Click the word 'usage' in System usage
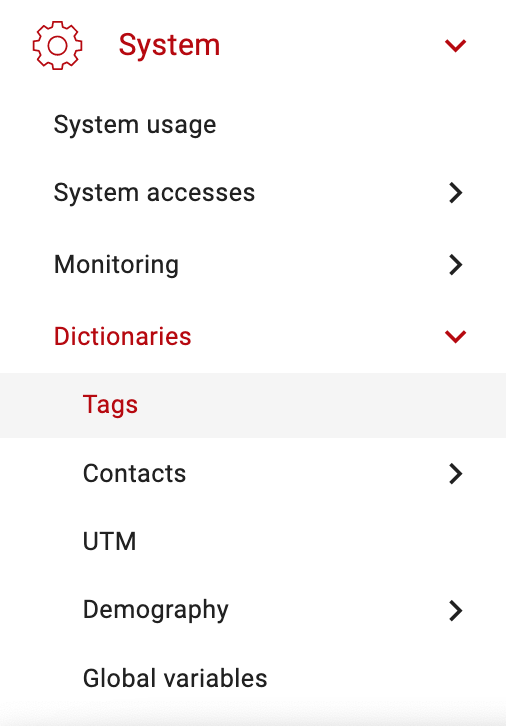 tap(181, 125)
